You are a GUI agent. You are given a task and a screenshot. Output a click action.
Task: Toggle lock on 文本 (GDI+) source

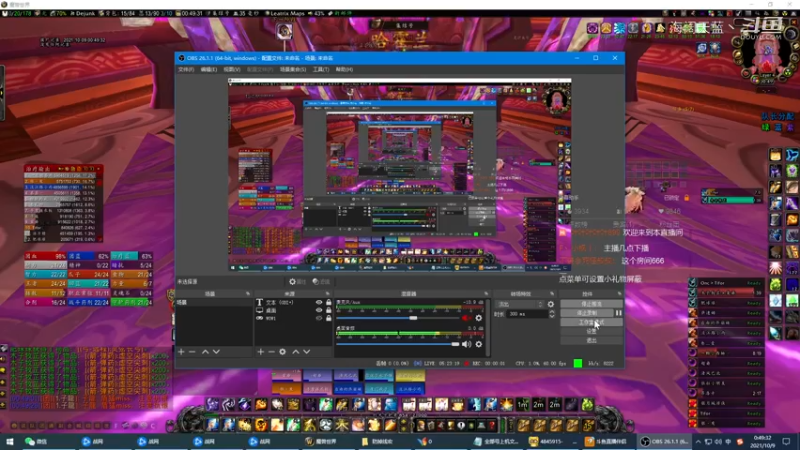[x=329, y=303]
